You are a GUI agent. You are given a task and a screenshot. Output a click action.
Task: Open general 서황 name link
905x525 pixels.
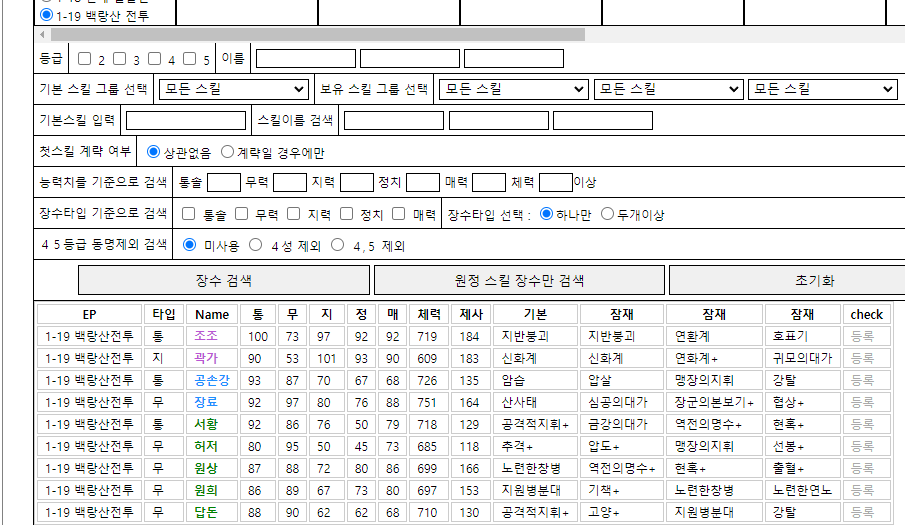click(x=206, y=424)
